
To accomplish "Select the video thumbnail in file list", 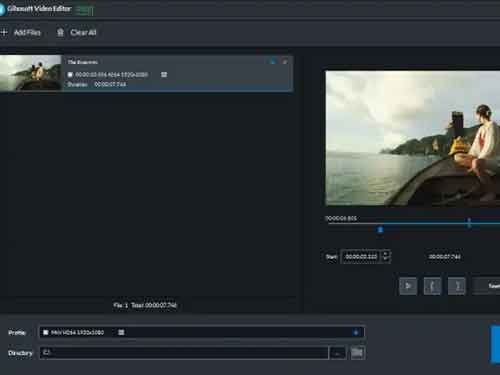I will click(x=31, y=73).
